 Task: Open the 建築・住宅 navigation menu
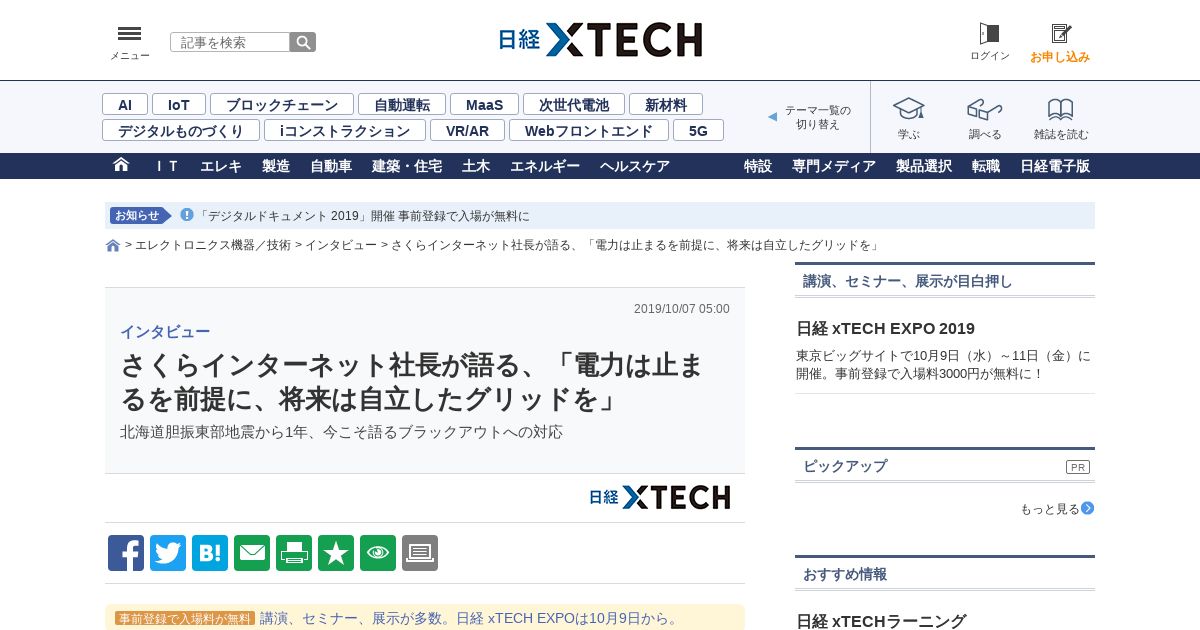pos(407,166)
